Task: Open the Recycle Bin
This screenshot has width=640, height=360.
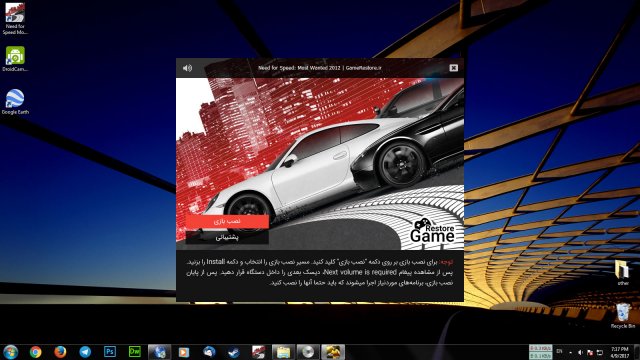Action: click(x=622, y=316)
